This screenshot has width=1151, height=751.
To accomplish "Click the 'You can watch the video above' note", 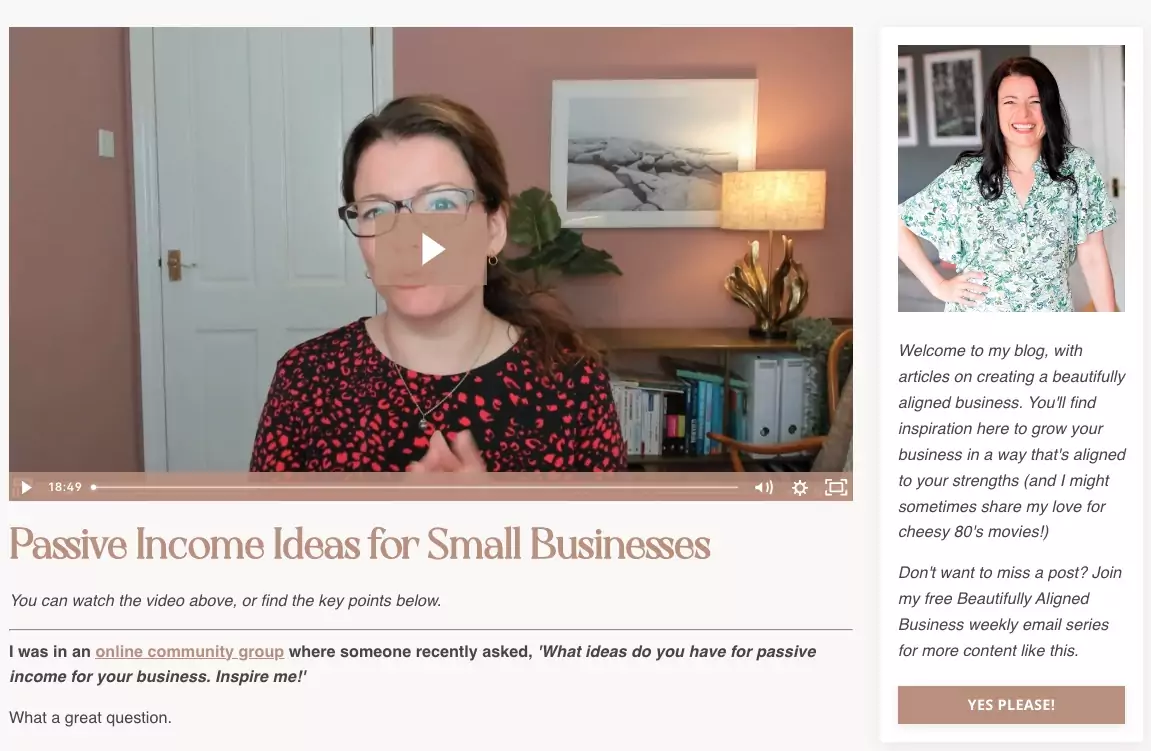I will [x=225, y=601].
